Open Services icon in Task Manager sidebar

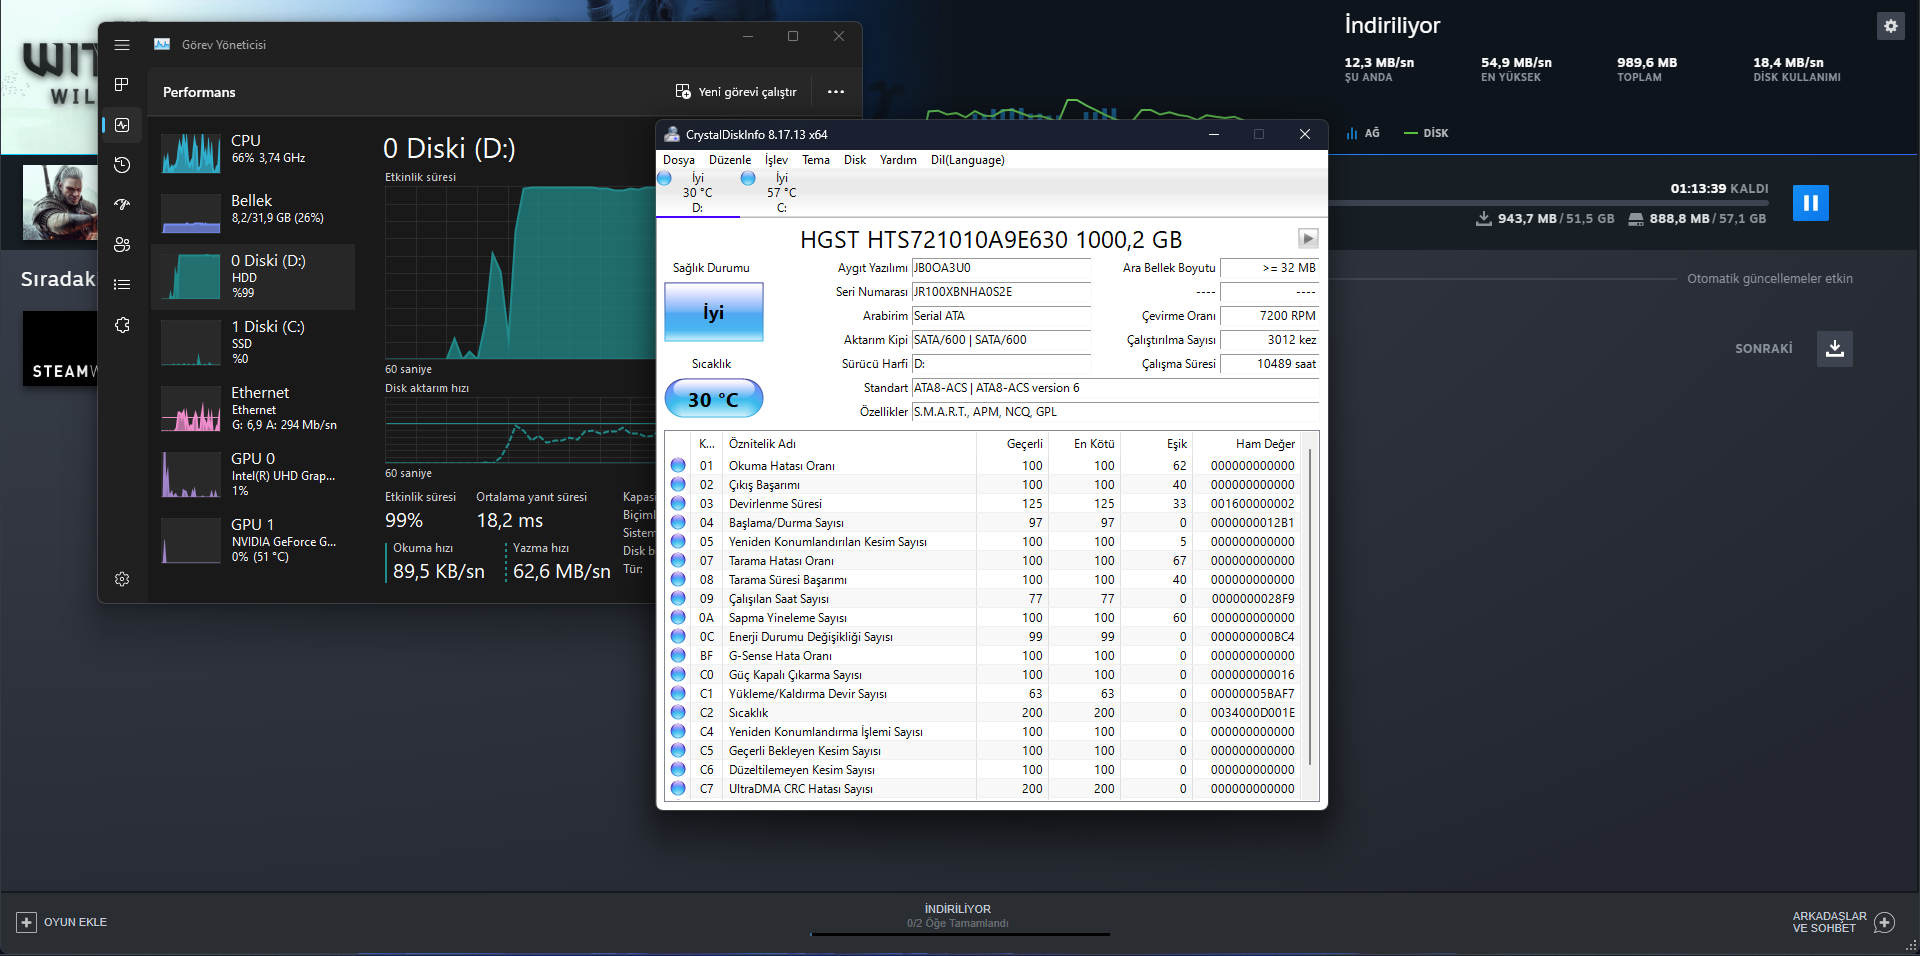click(122, 325)
